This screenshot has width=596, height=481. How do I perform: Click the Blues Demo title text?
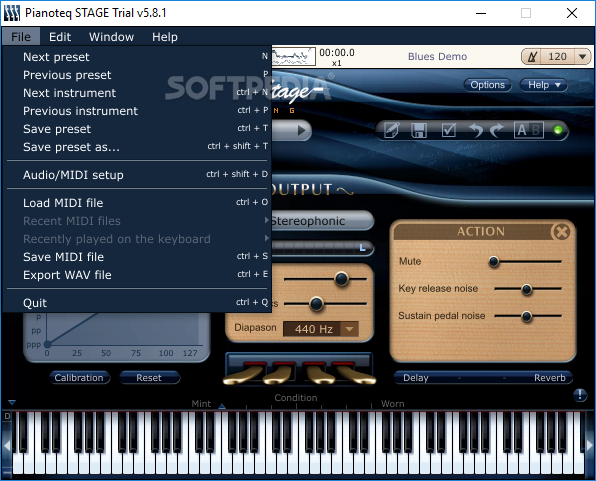pos(437,57)
